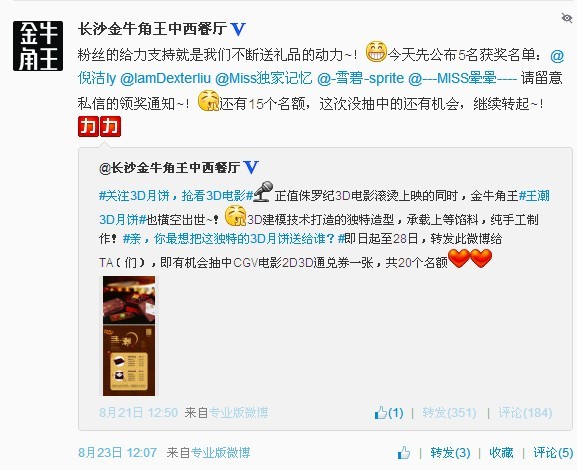Click 转发(3) to repost
577x470 pixels.
pyautogui.click(x=450, y=453)
